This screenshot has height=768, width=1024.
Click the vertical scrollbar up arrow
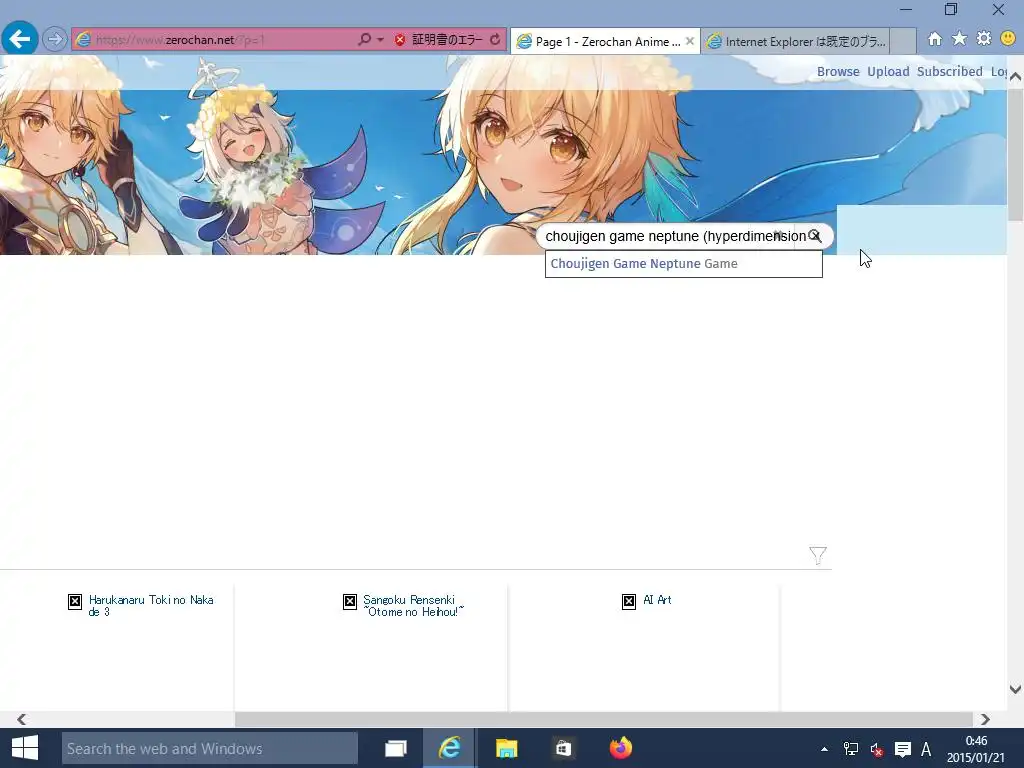click(1015, 77)
